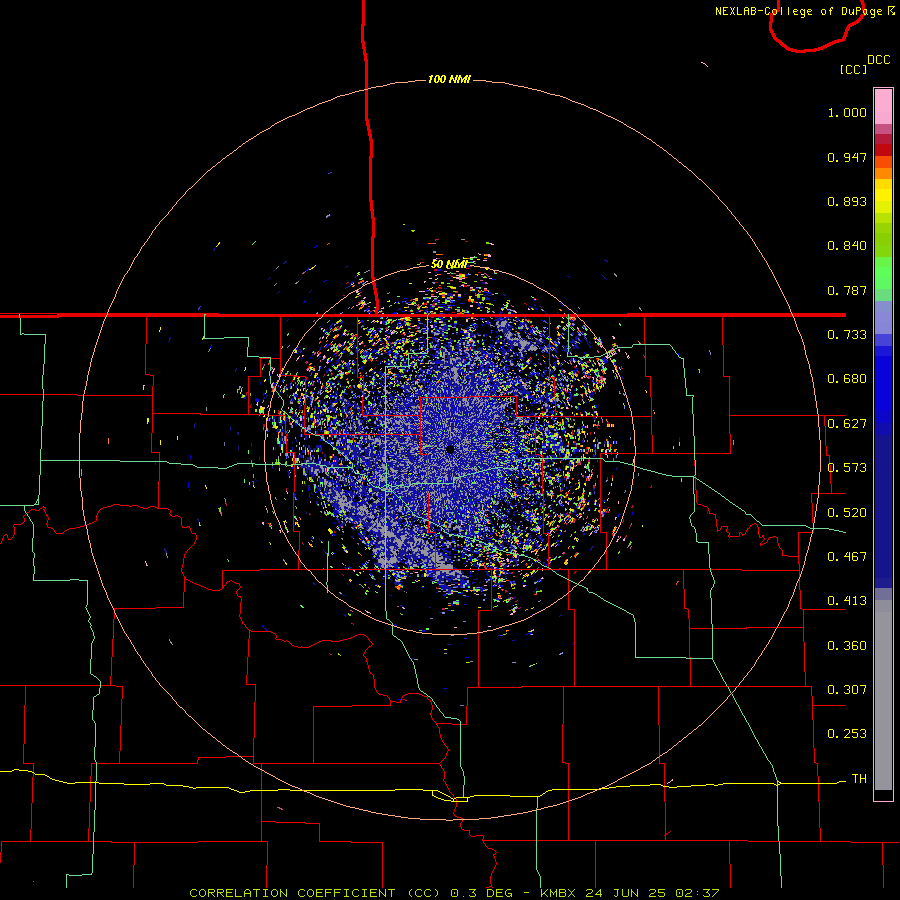Click the TH threshold label
The width and height of the screenshot is (900, 900).
tap(859, 779)
